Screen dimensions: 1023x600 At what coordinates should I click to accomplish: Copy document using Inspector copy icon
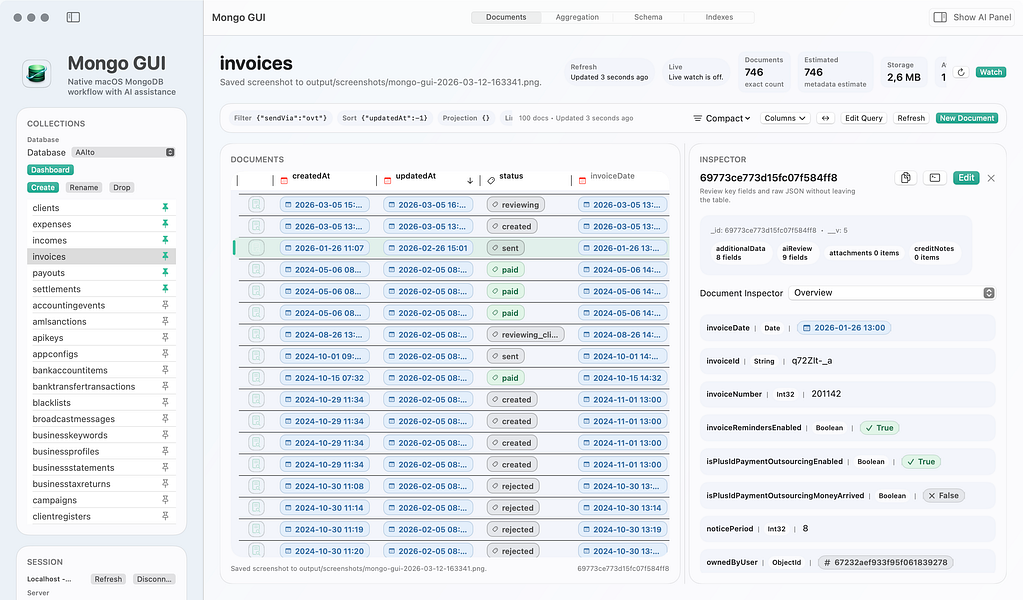pos(906,177)
